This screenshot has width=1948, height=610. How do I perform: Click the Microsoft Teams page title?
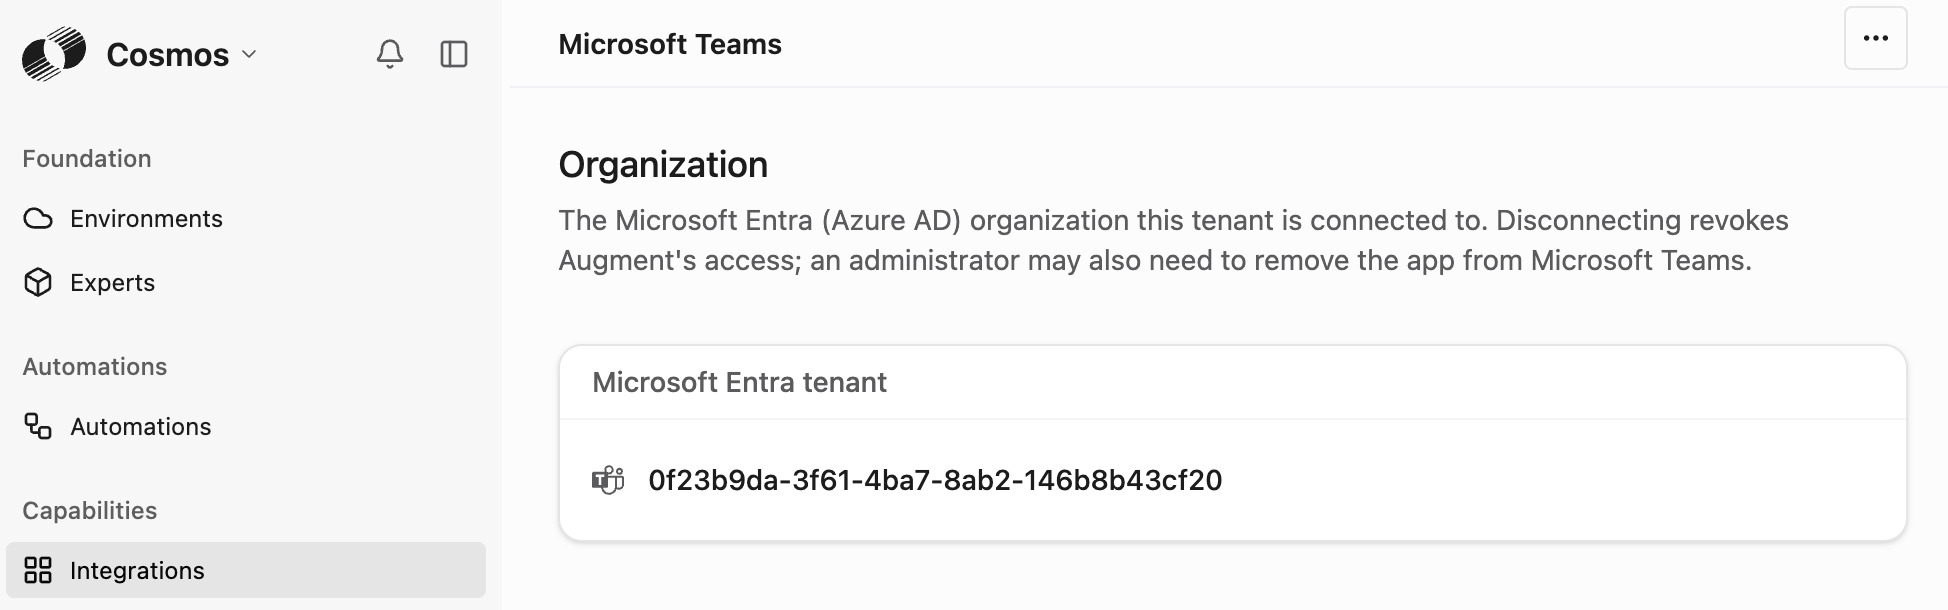(x=670, y=44)
